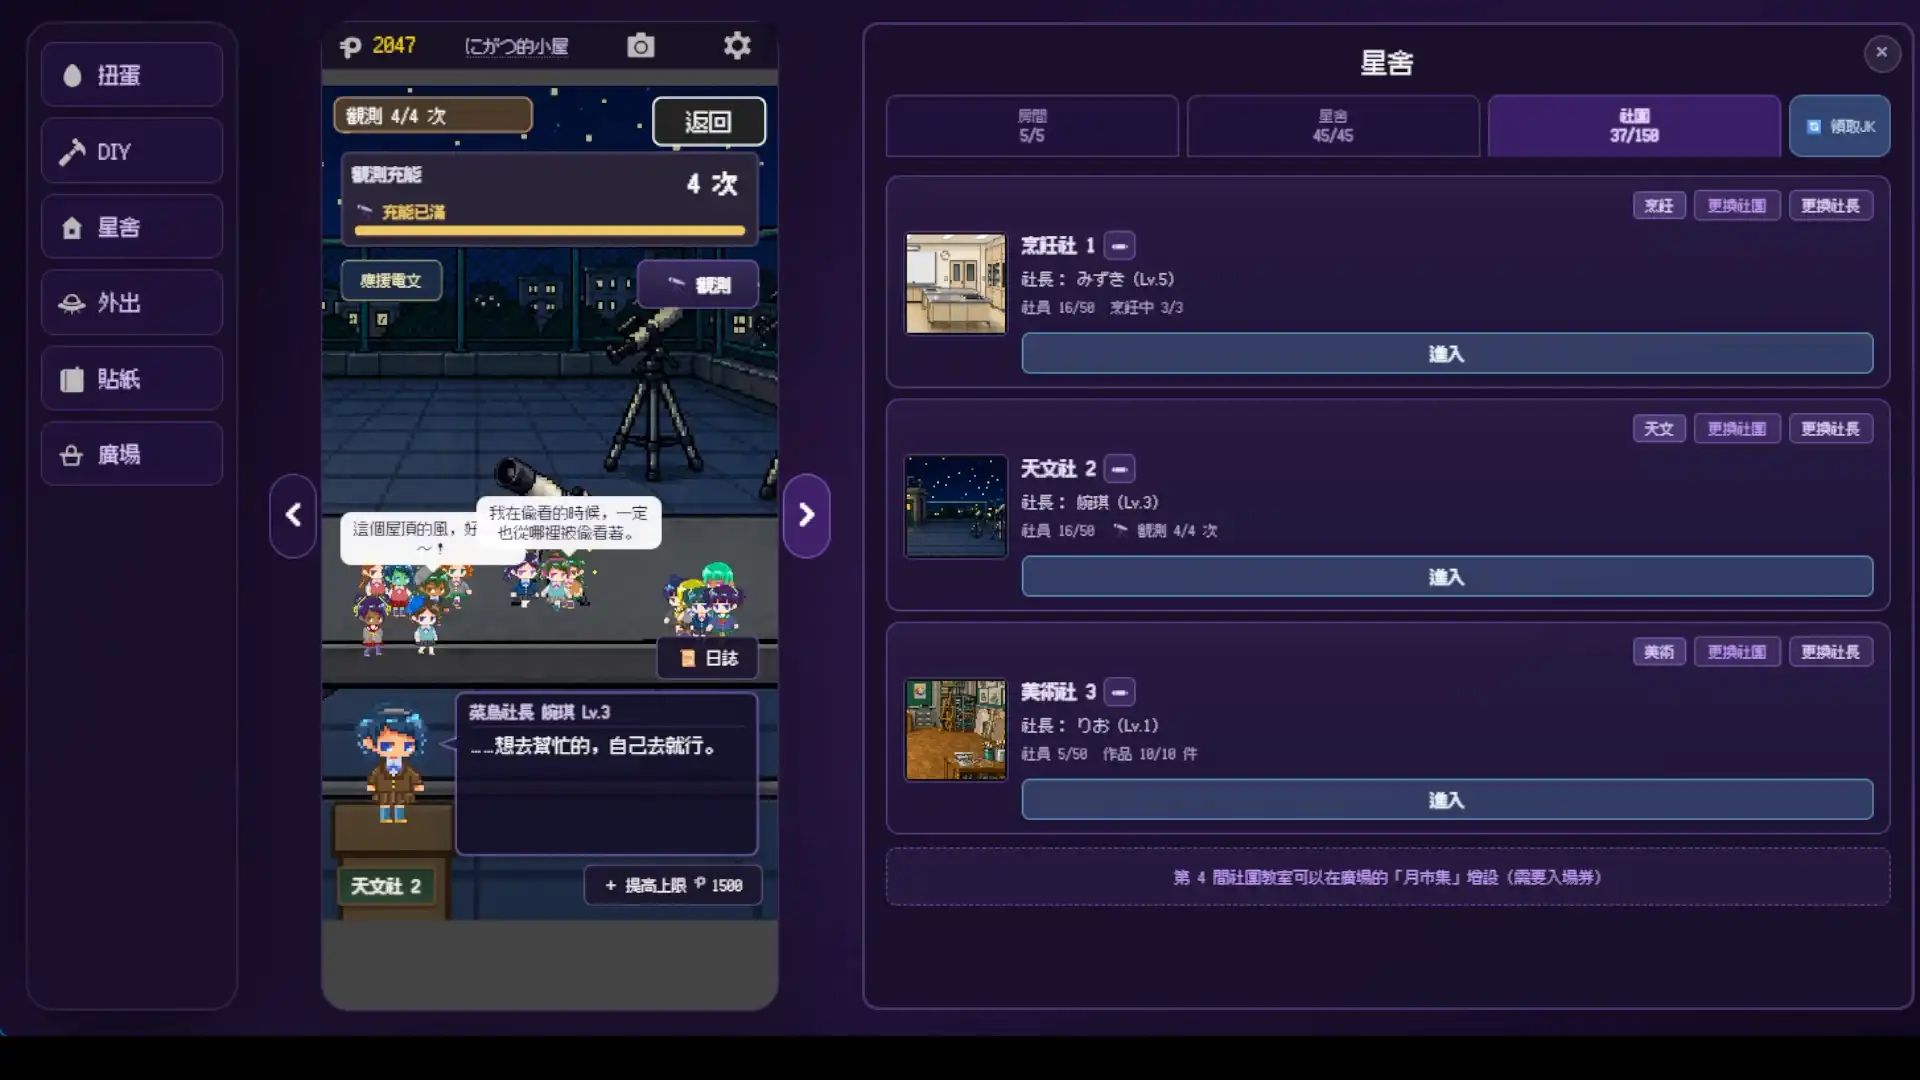Click the 觀測充能 yellow progress bar
Screen dimensions: 1920x1080
point(550,231)
